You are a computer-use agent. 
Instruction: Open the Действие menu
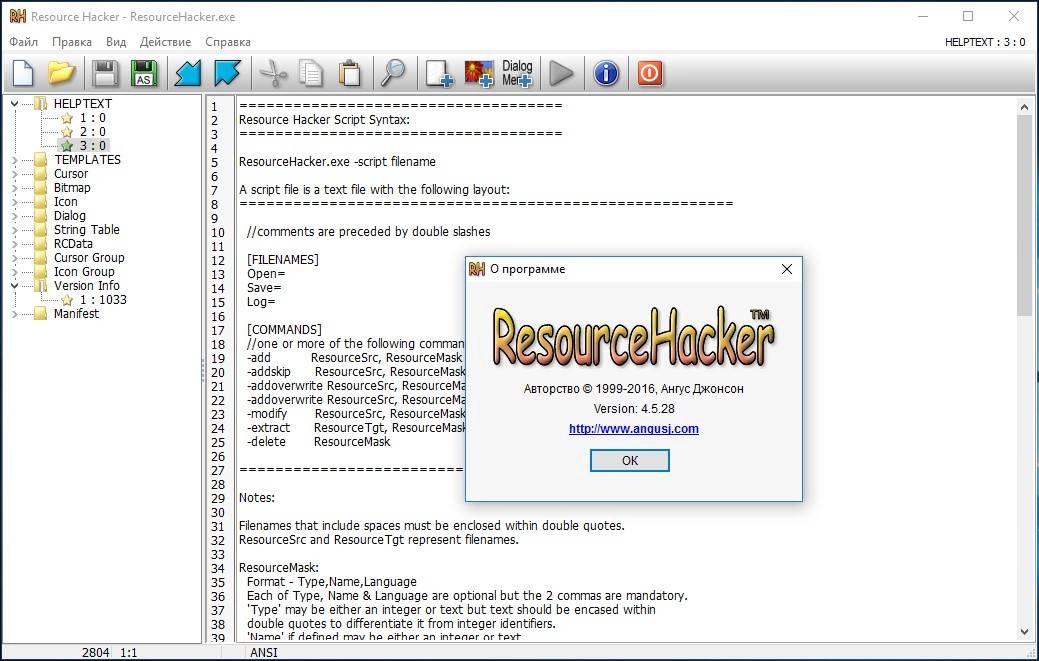click(165, 42)
